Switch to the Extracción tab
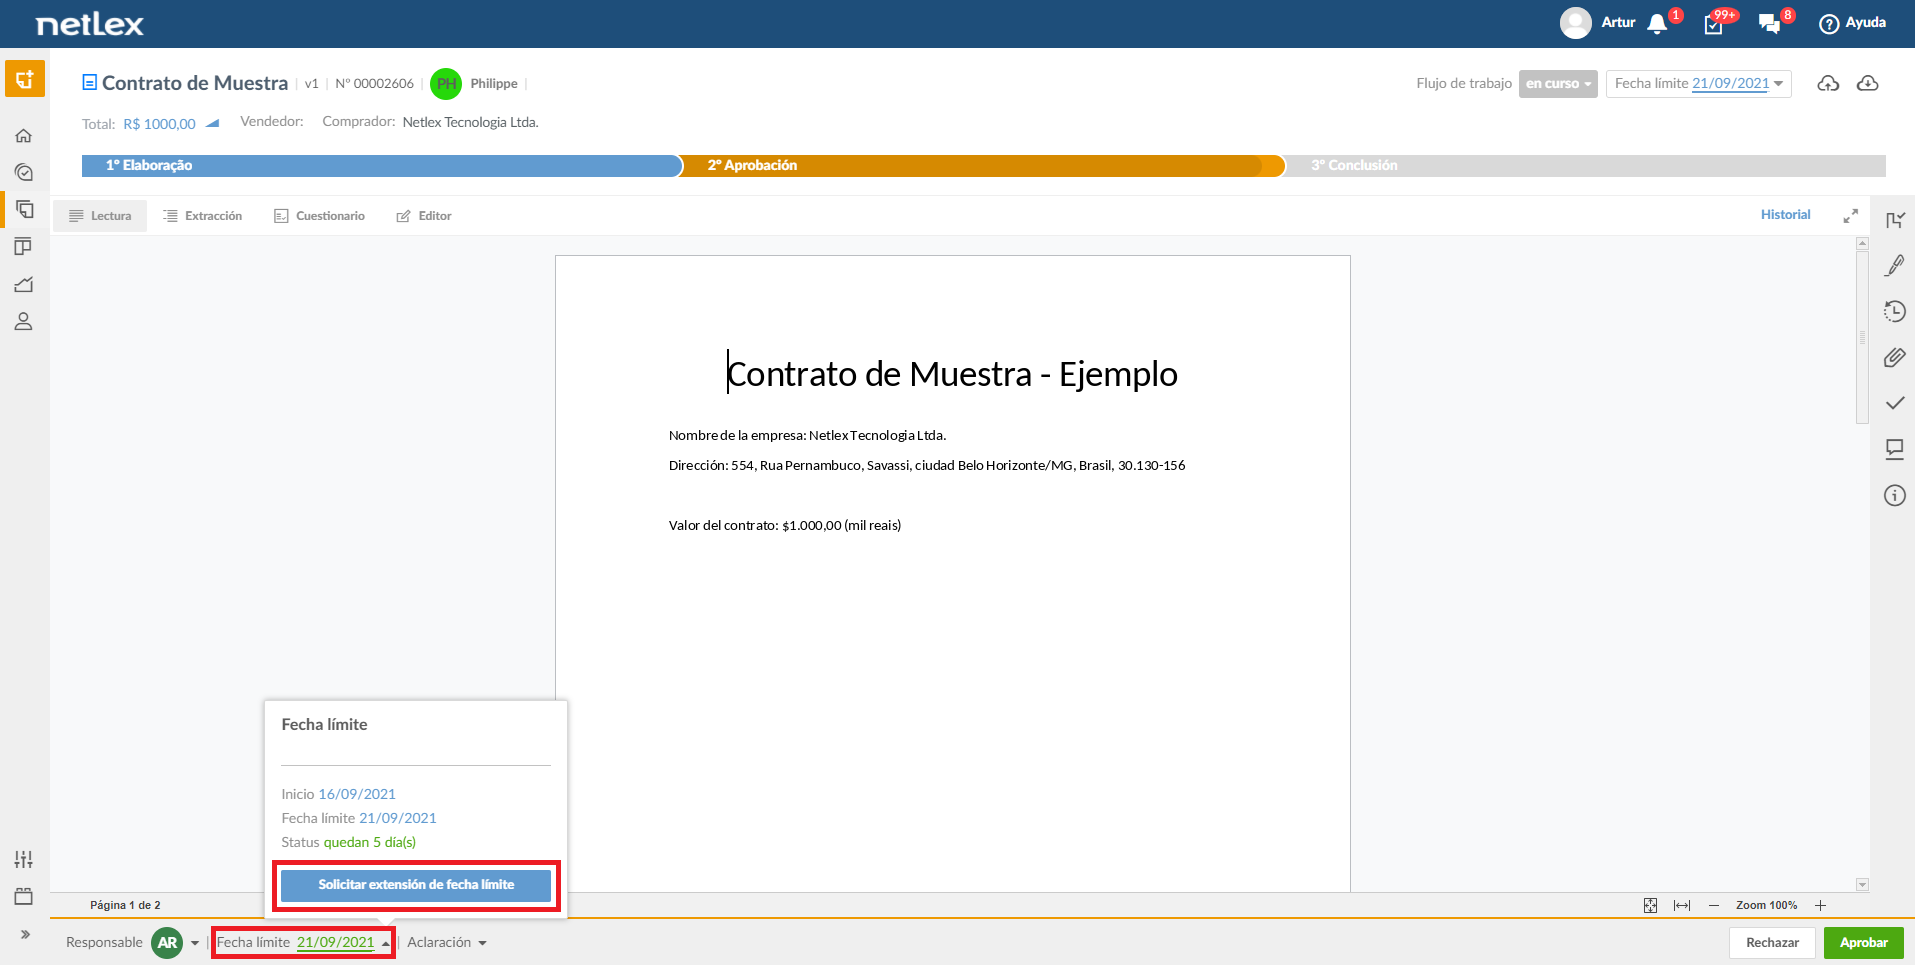This screenshot has width=1915, height=965. click(x=203, y=216)
